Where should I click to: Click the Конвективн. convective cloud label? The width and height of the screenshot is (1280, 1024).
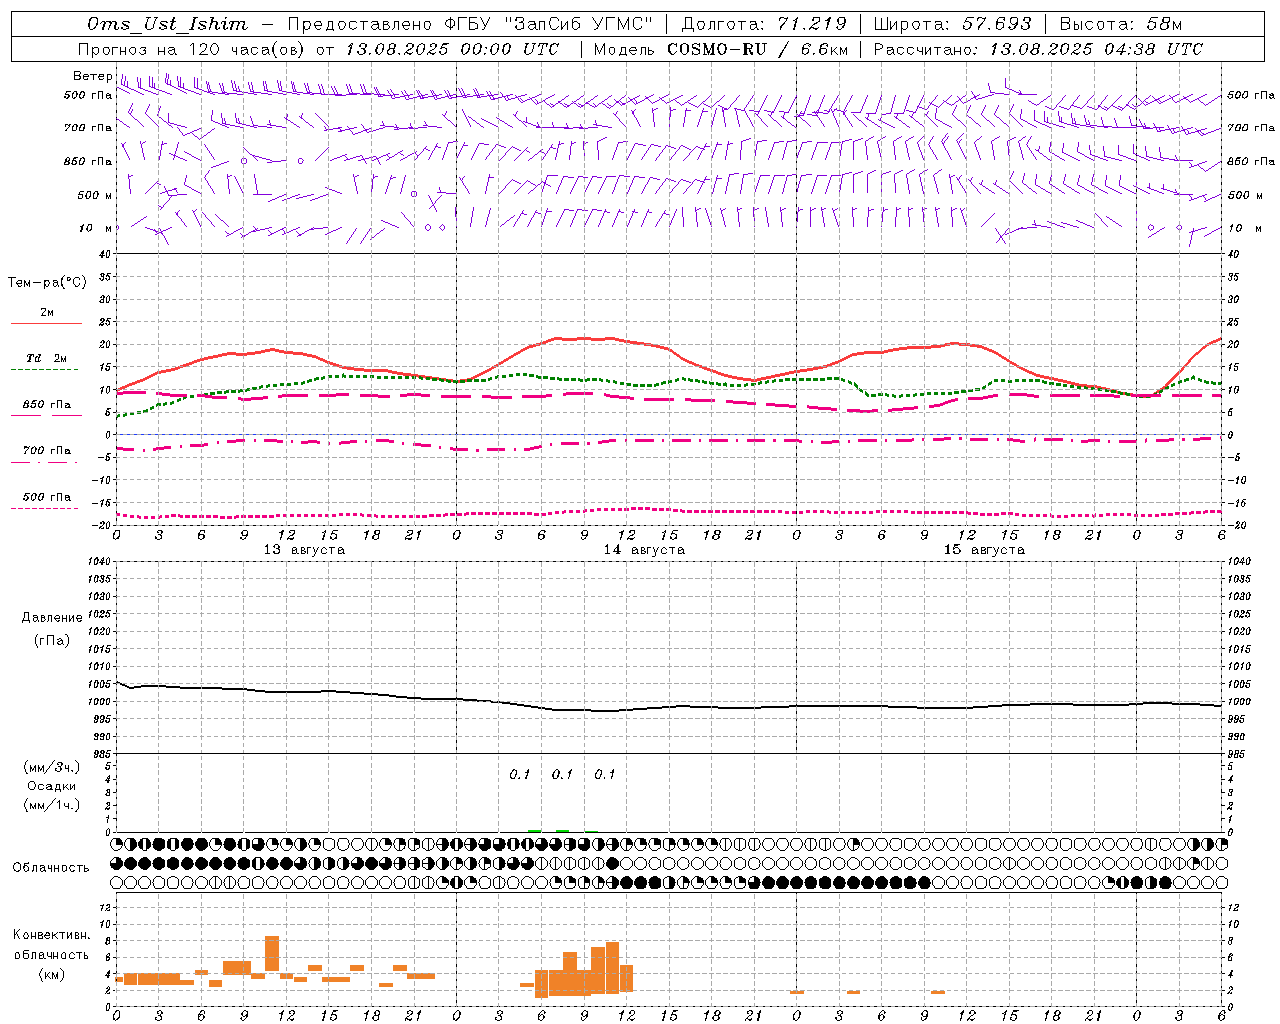[52, 935]
